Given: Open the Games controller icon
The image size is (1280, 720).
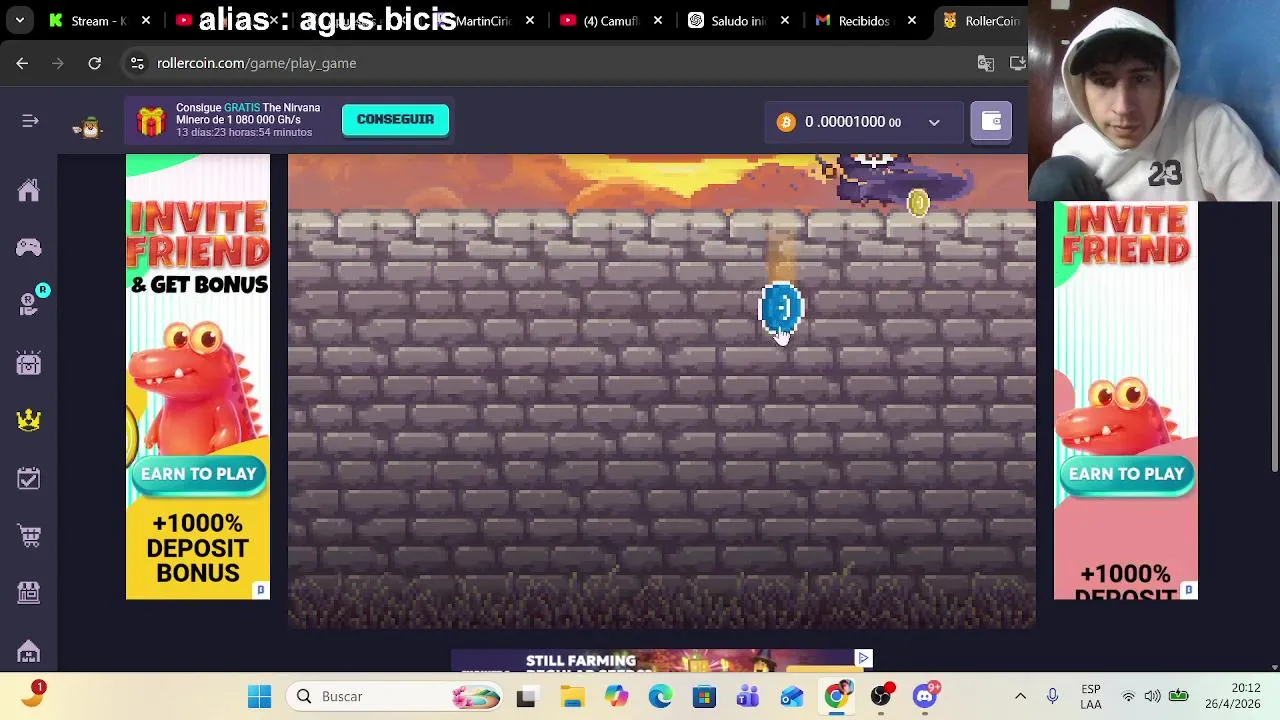Looking at the screenshot, I should [x=28, y=247].
